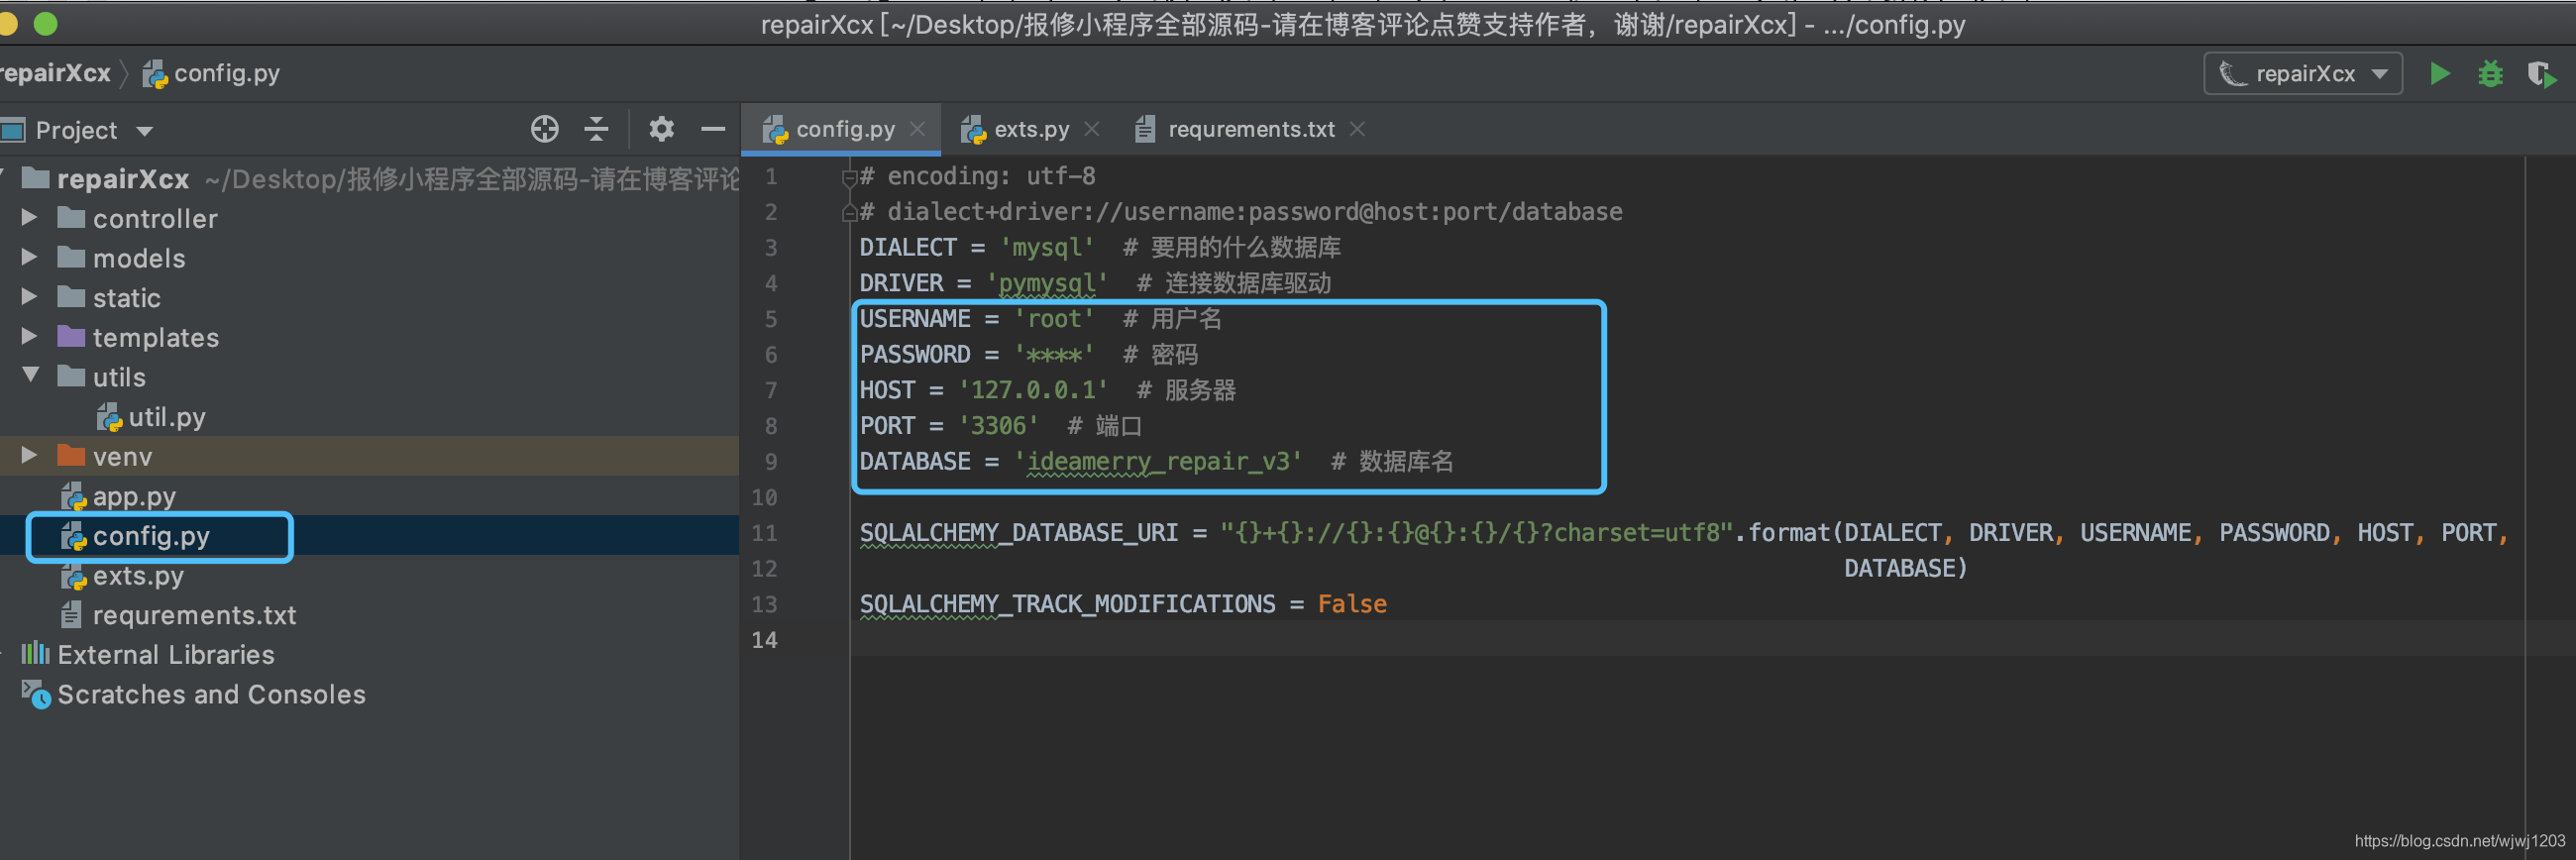This screenshot has height=860, width=2576.
Task: Run the repairXcx configuration
Action: (x=2439, y=74)
